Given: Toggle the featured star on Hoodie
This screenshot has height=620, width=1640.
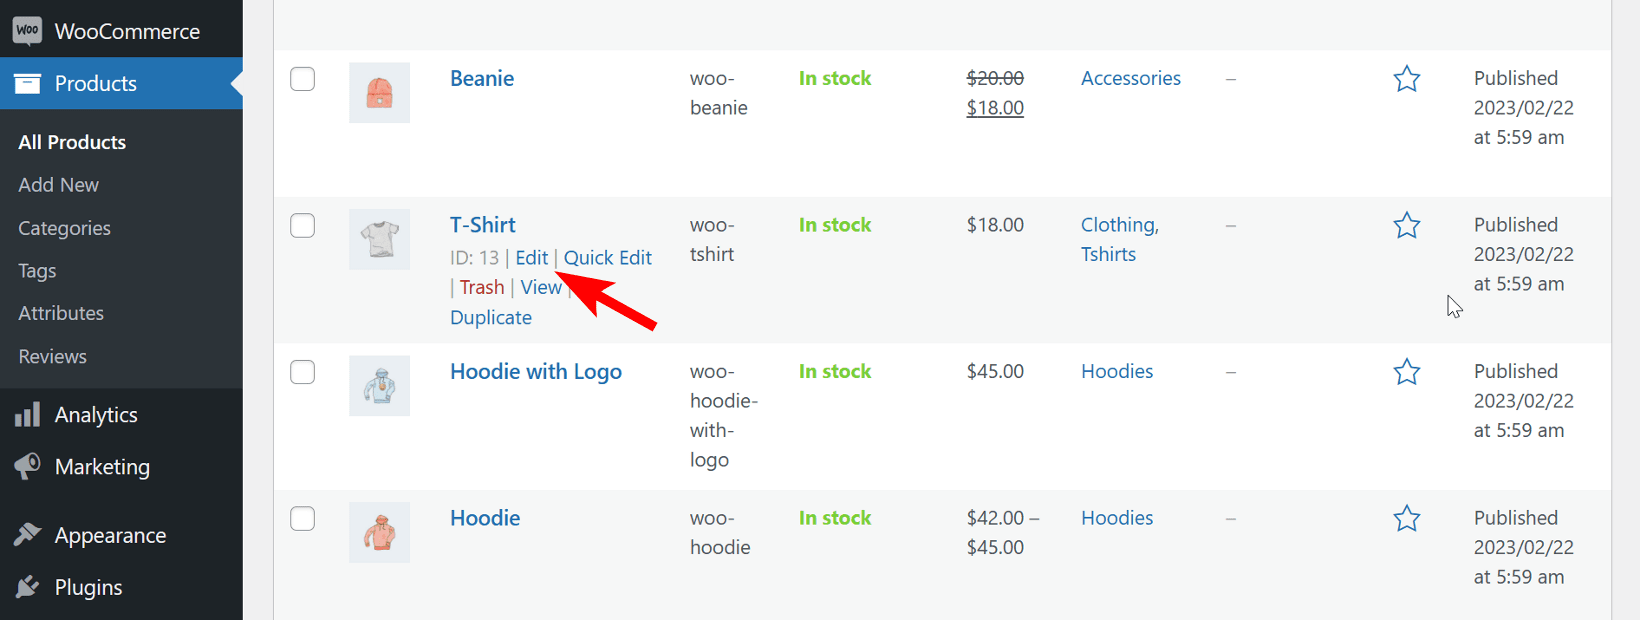Looking at the screenshot, I should tap(1407, 518).
